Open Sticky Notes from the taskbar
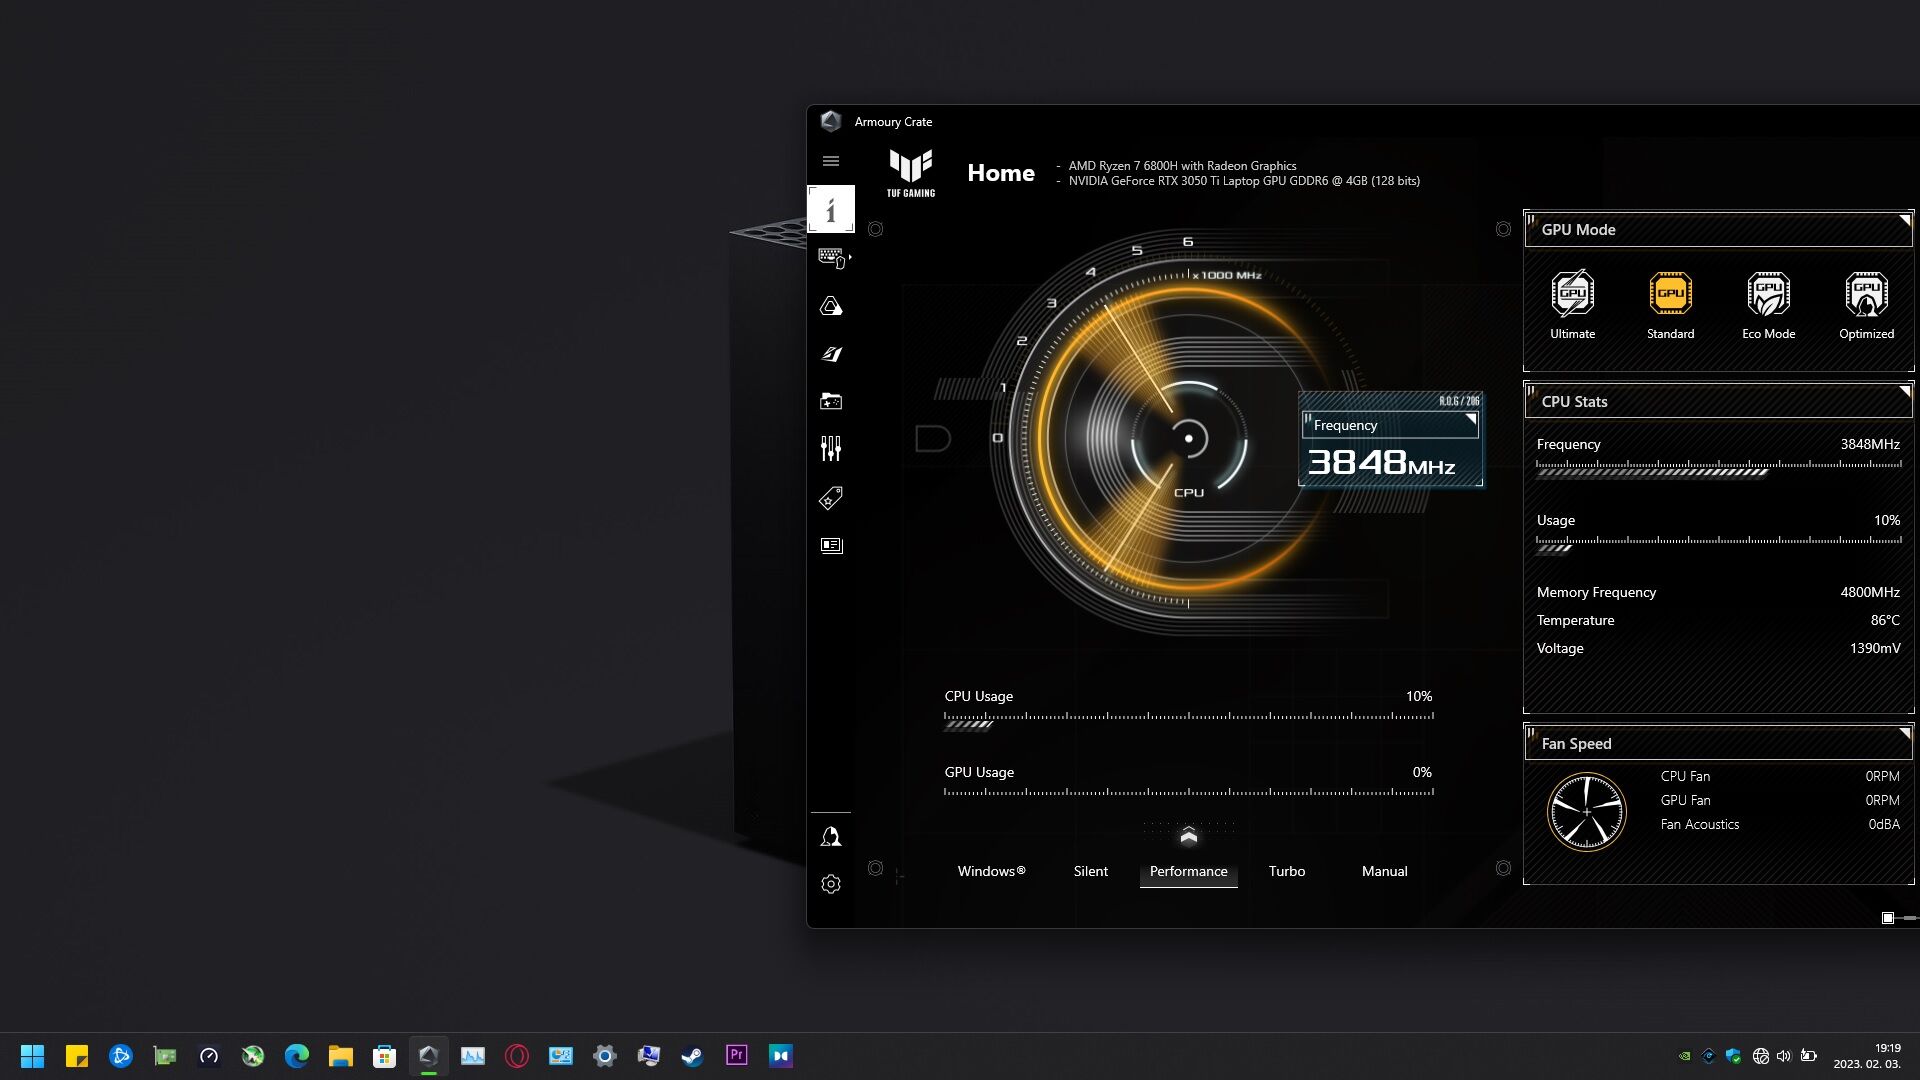 77,1056
